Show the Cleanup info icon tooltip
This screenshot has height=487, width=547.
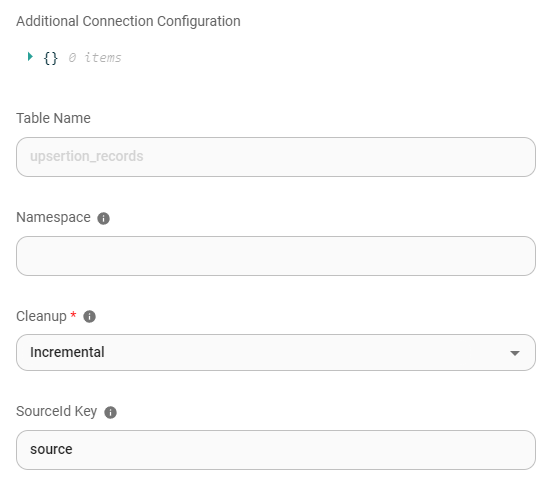pyautogui.click(x=89, y=317)
